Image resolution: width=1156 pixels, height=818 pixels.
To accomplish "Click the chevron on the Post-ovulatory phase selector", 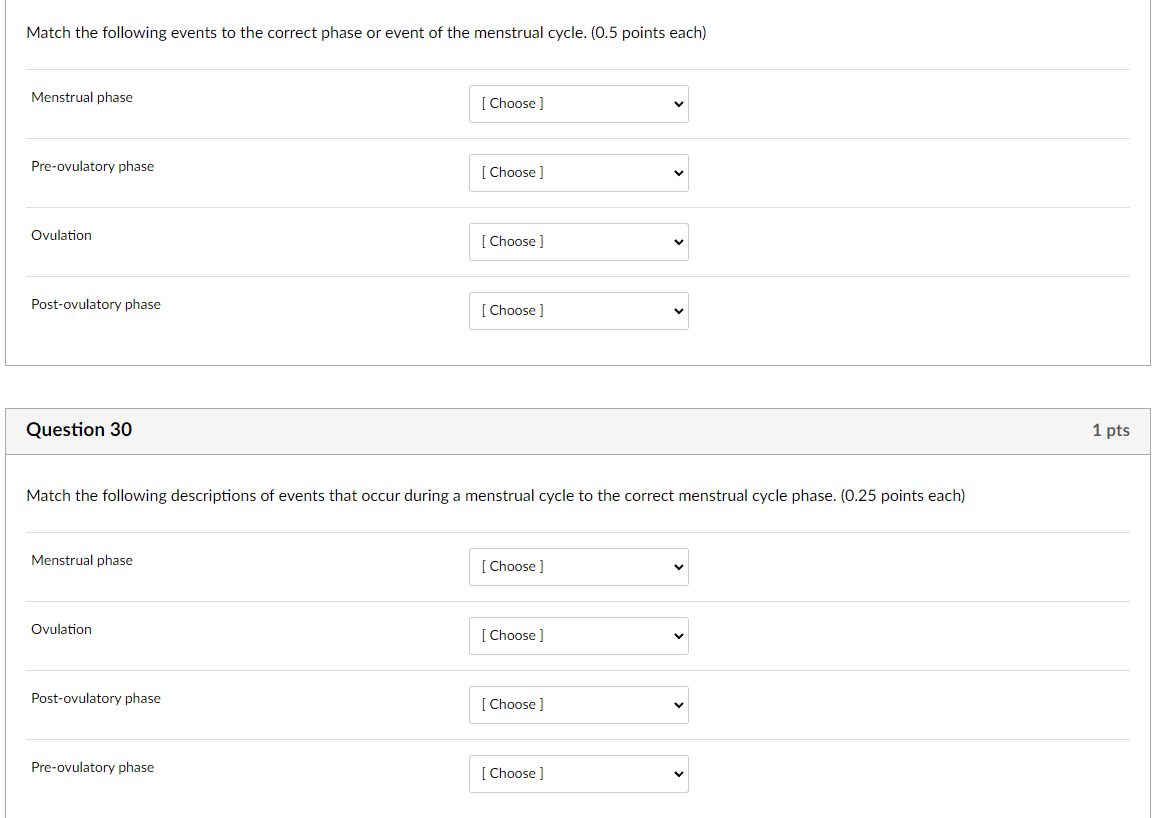I will pyautogui.click(x=676, y=310).
